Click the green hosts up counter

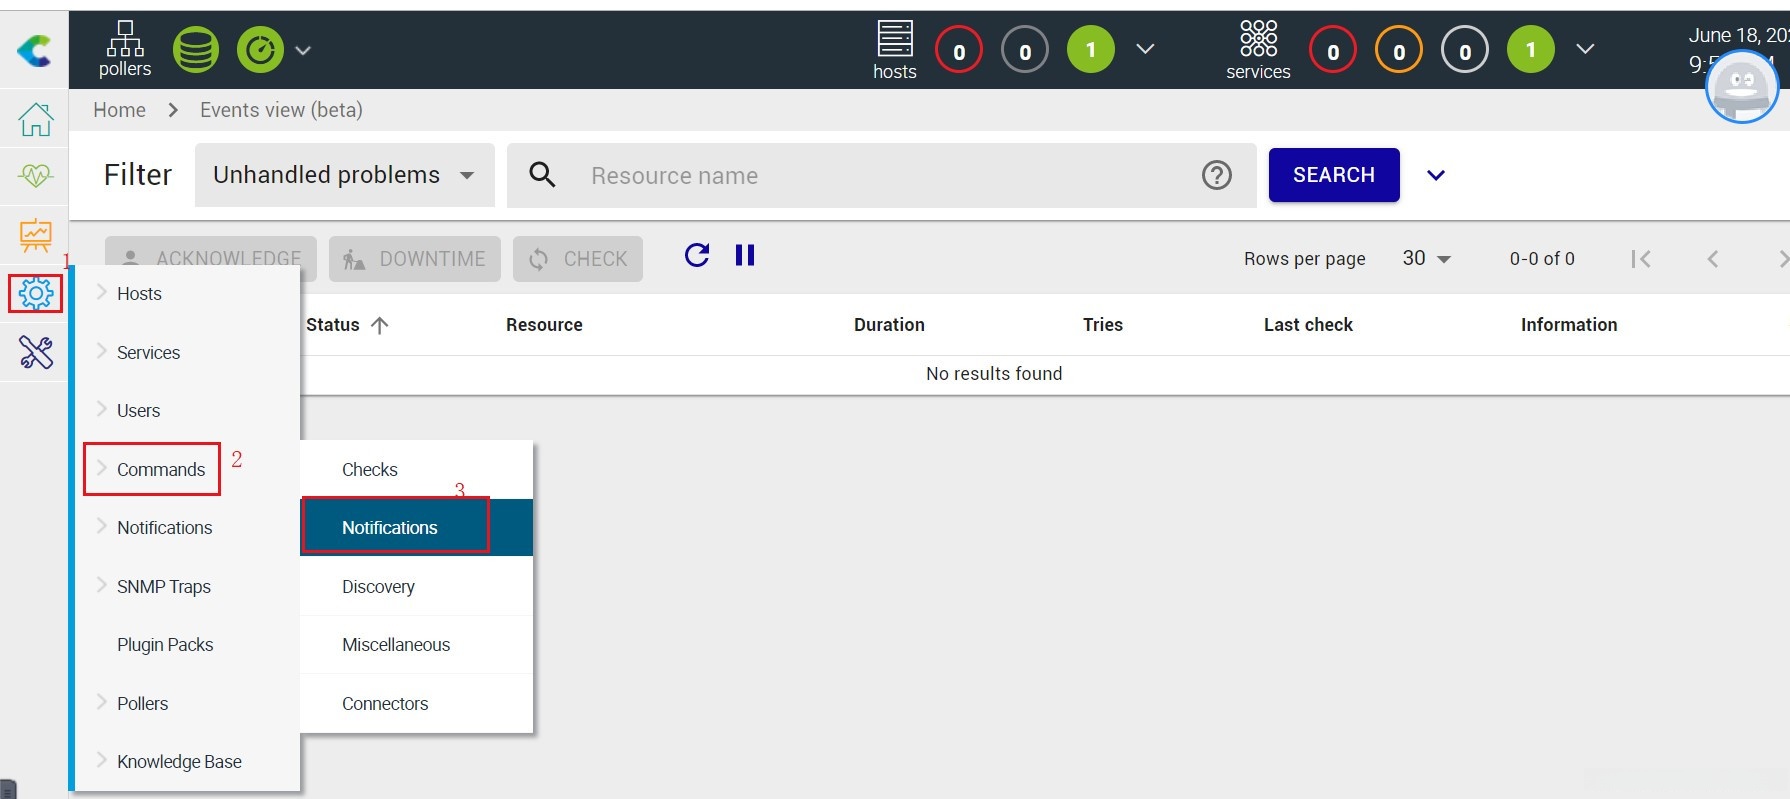[1091, 50]
